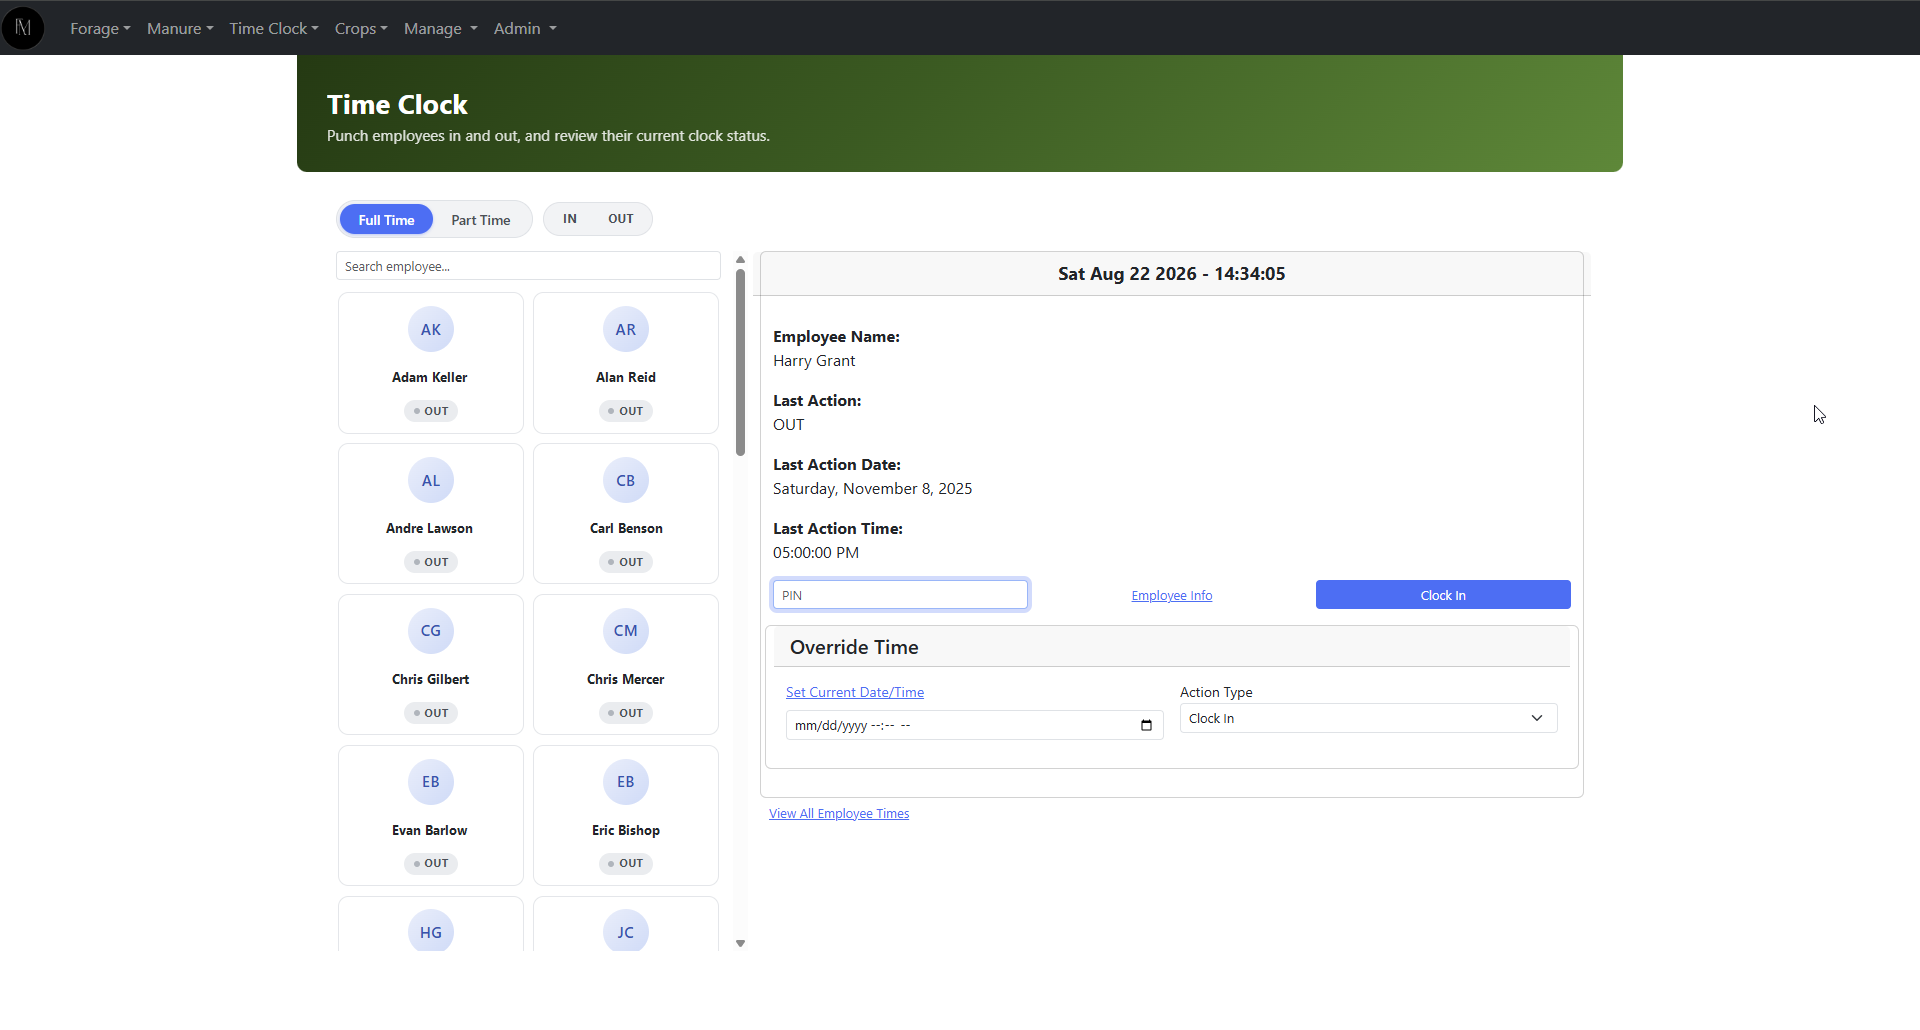Click the Harry Grant employee name text

pyautogui.click(x=814, y=361)
